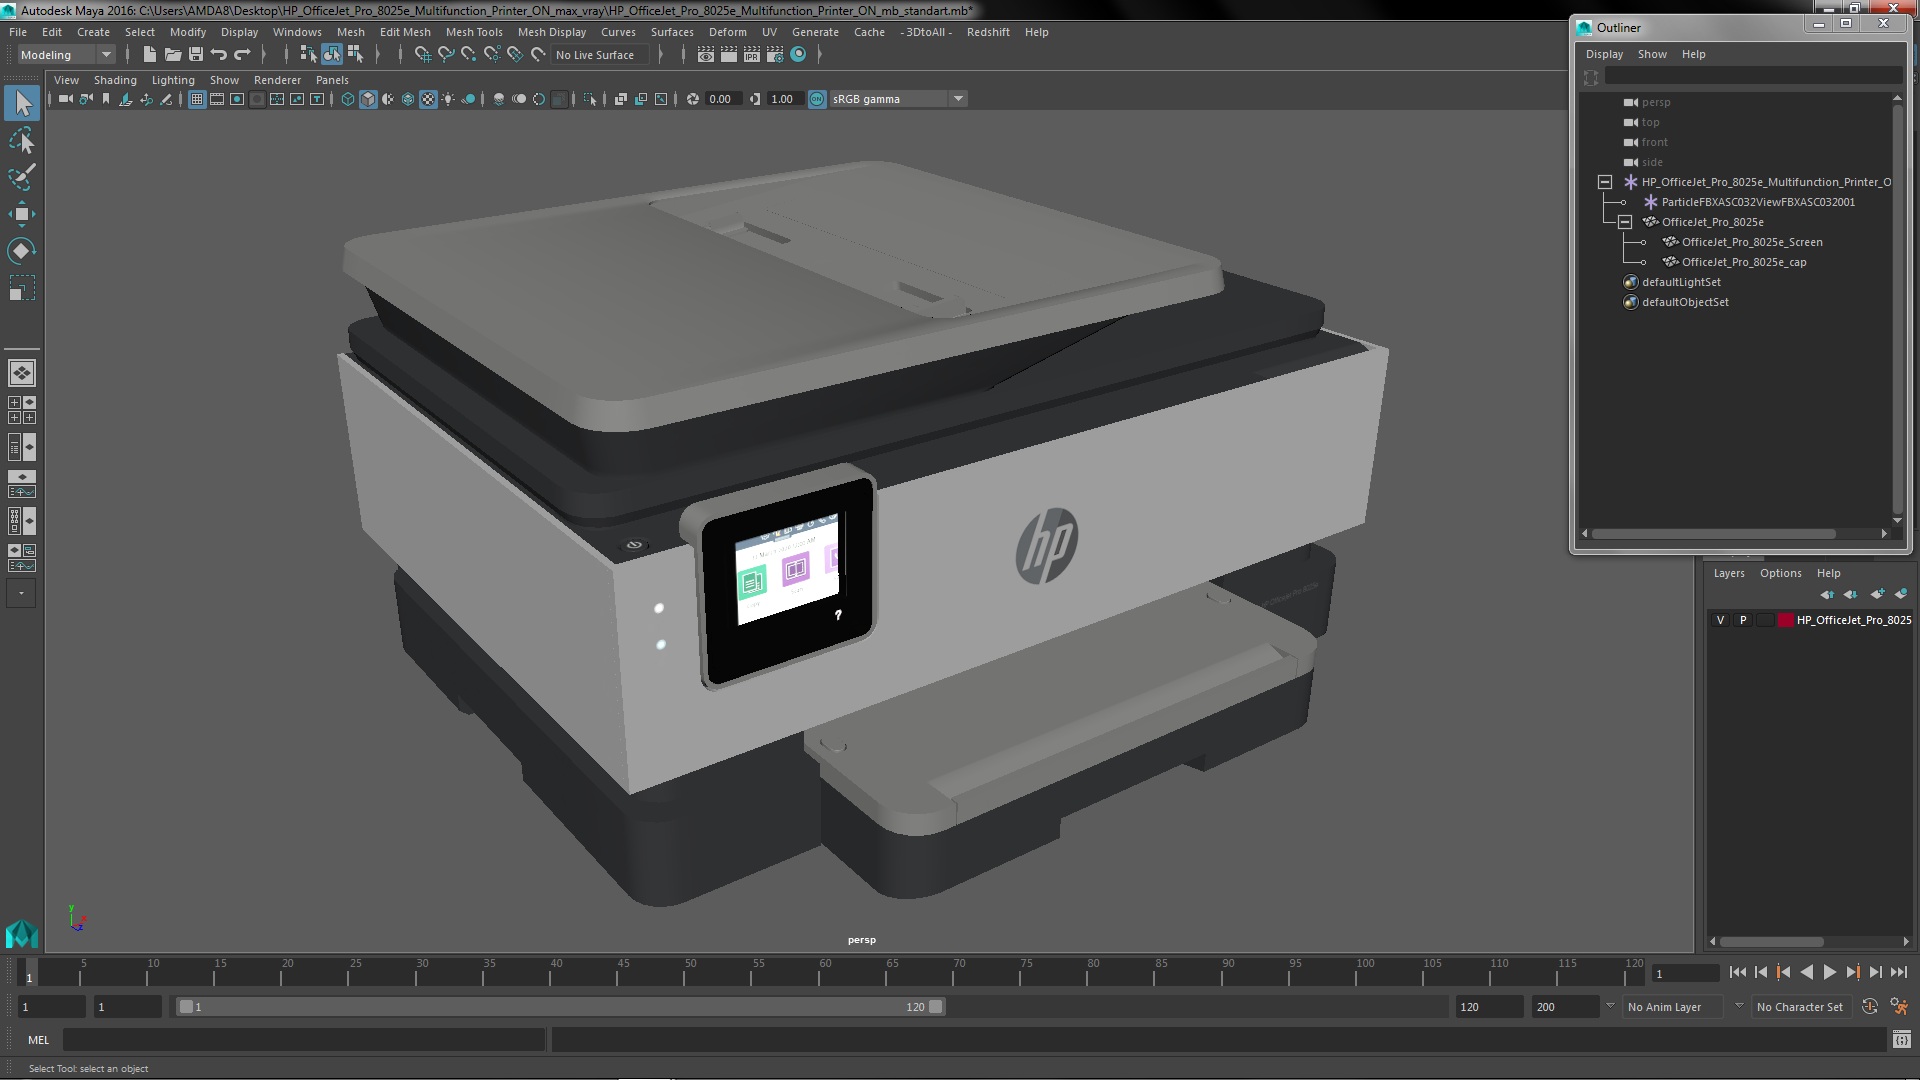This screenshot has width=1920, height=1080.
Task: Select the Move tool in the toolbox
Action: pos(21,214)
